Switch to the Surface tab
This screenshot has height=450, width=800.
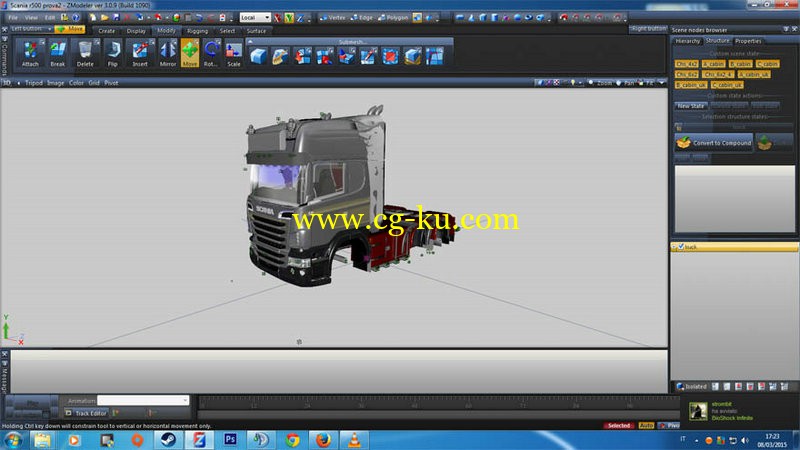[256, 31]
